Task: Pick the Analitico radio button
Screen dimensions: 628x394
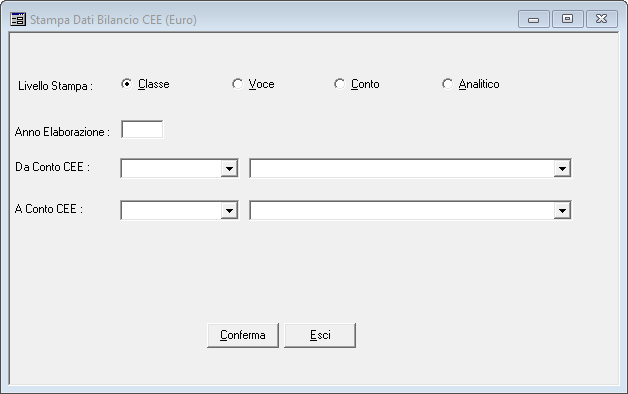Action: pos(447,84)
